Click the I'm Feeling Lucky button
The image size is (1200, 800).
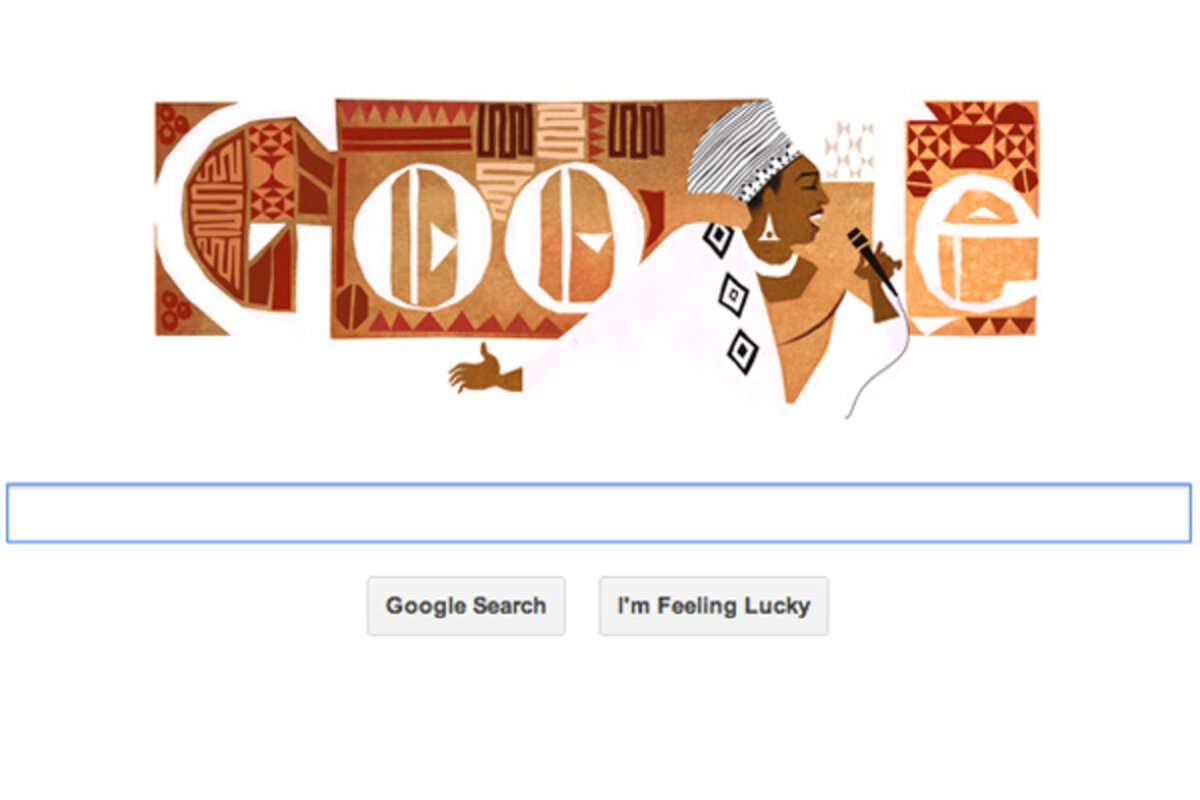point(713,606)
